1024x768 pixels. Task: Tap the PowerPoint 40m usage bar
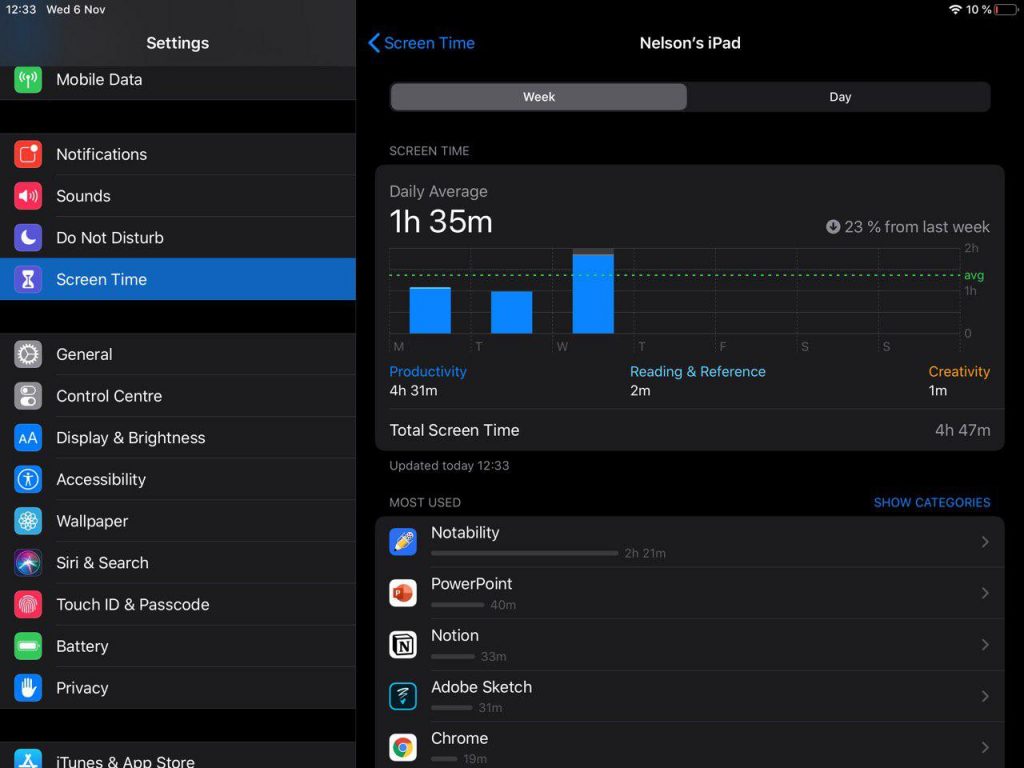click(457, 605)
